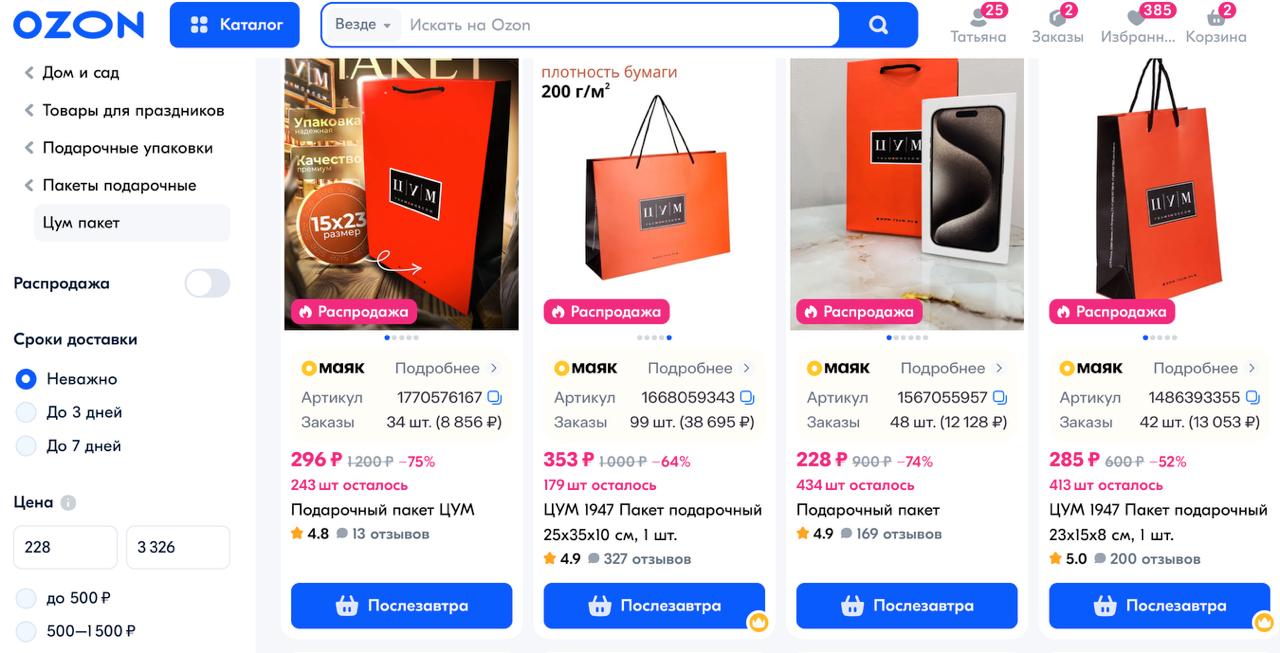This screenshot has height=653, width=1280.
Task: Click the price info icon next to Цена
Action: (x=68, y=503)
